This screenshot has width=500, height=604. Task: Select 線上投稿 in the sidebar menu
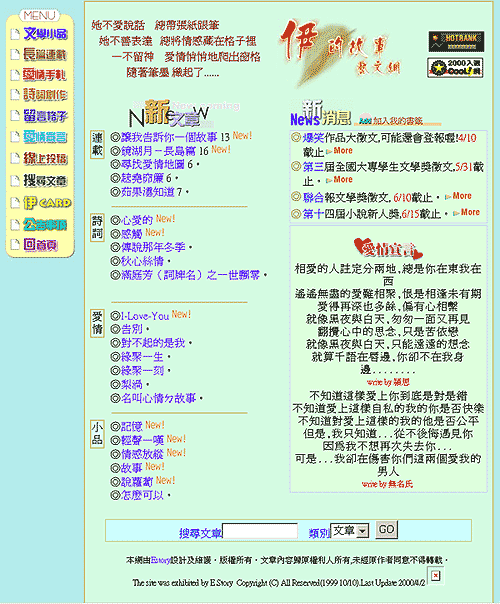point(45,158)
